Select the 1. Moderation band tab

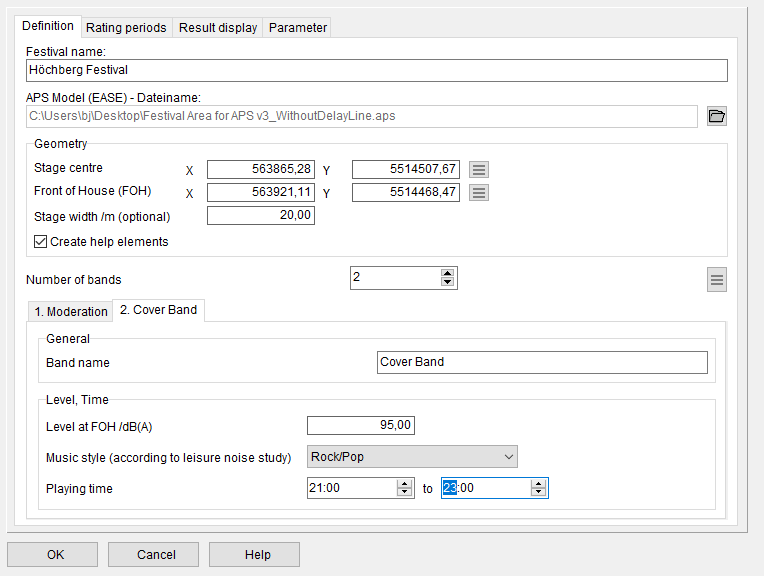click(x=71, y=312)
